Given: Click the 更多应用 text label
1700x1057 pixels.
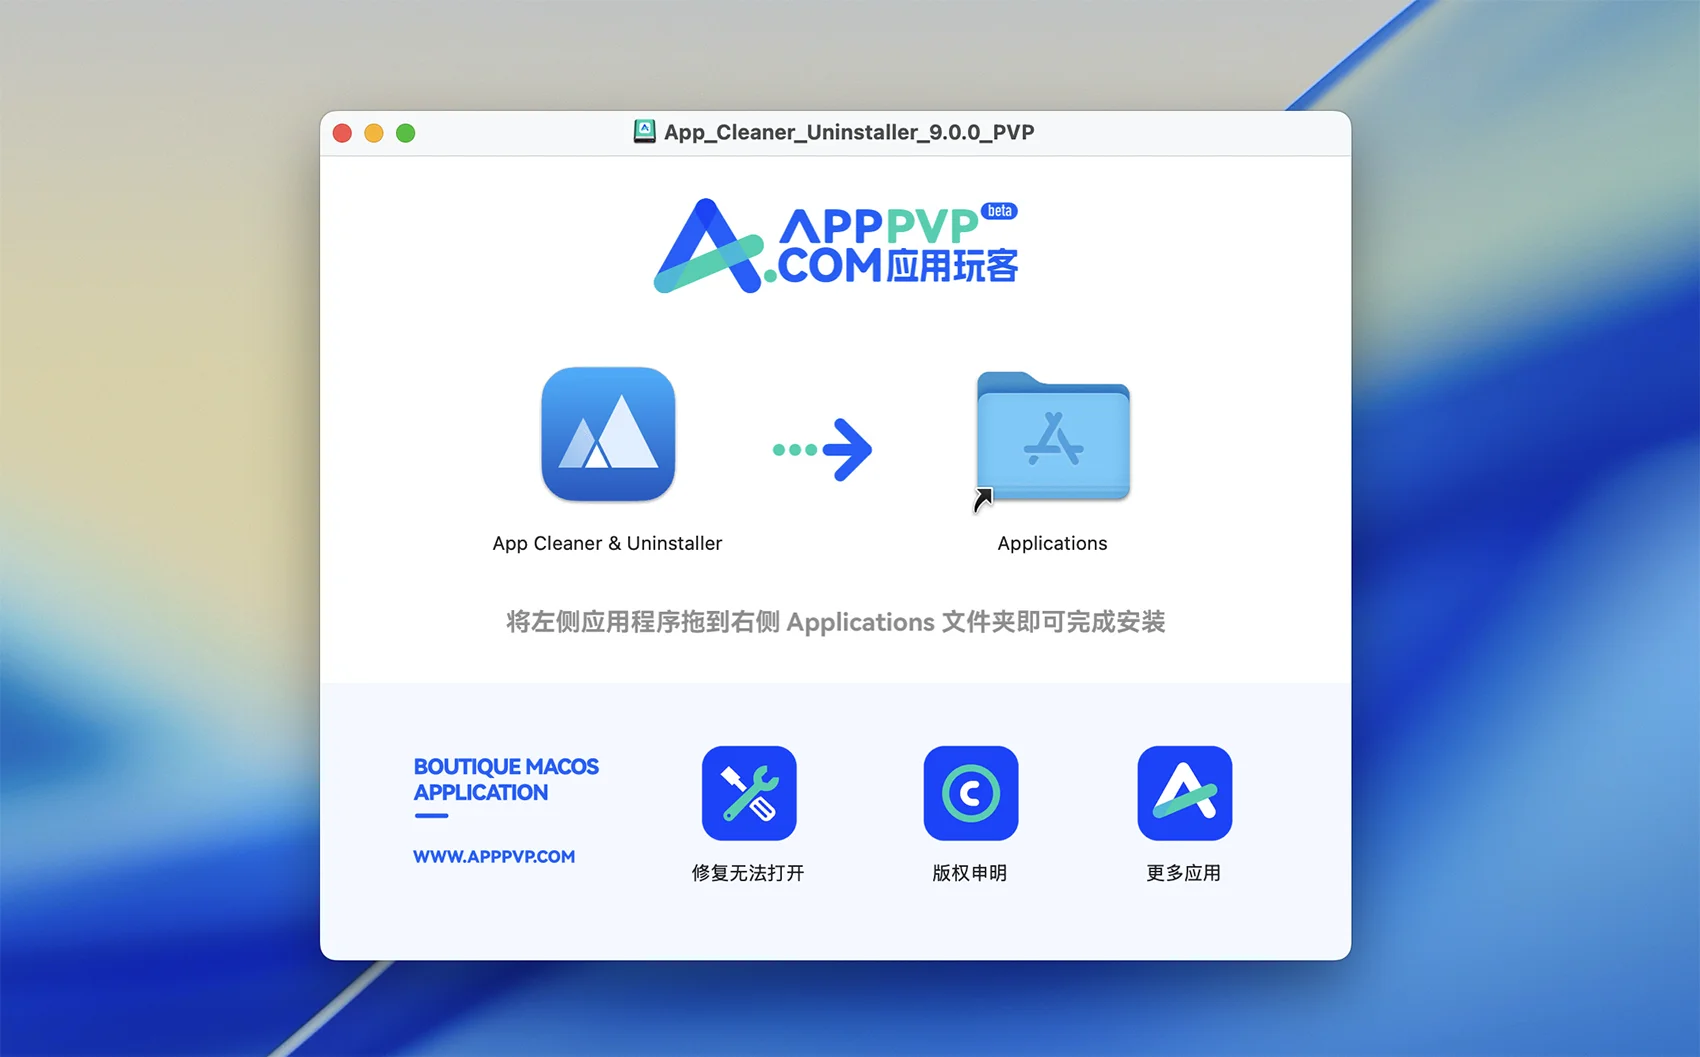Looking at the screenshot, I should pos(1183,873).
